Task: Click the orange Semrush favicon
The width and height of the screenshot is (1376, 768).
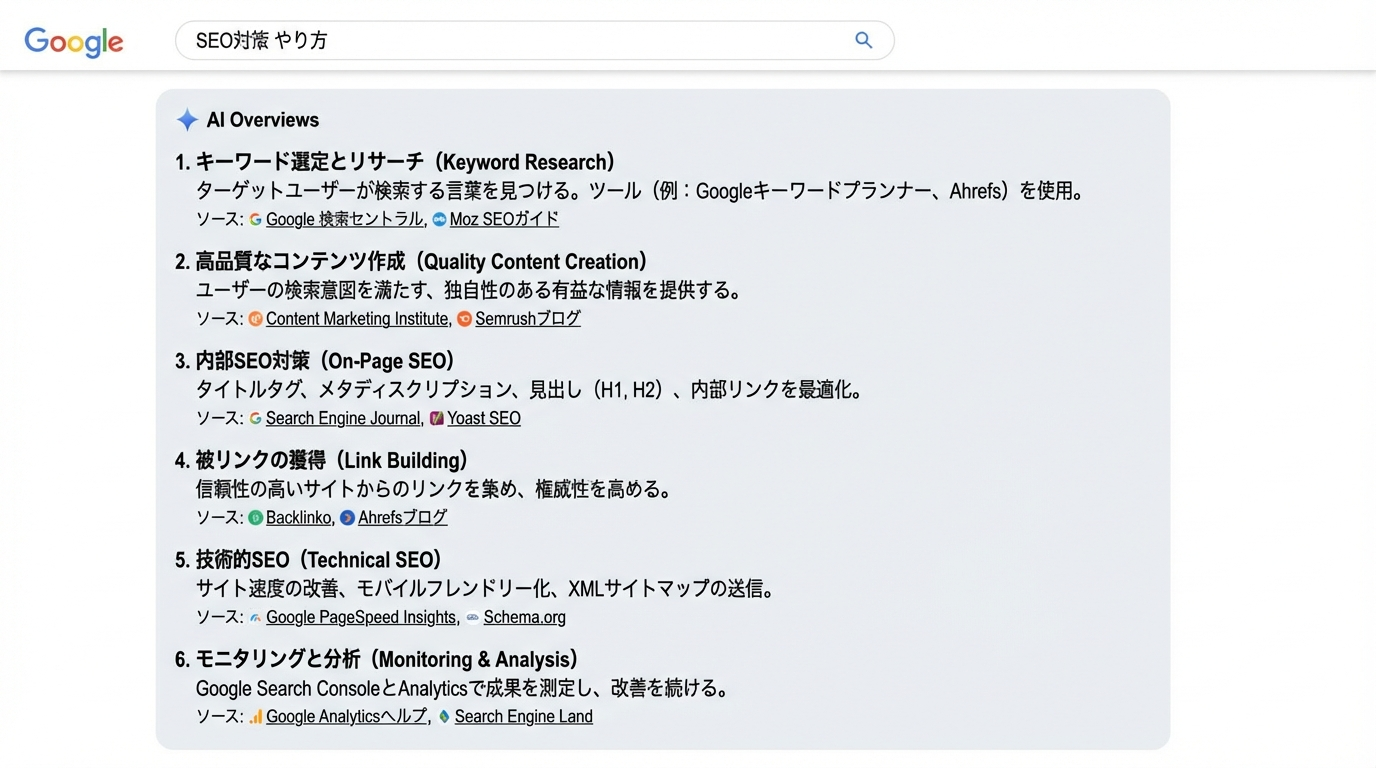Action: [464, 318]
